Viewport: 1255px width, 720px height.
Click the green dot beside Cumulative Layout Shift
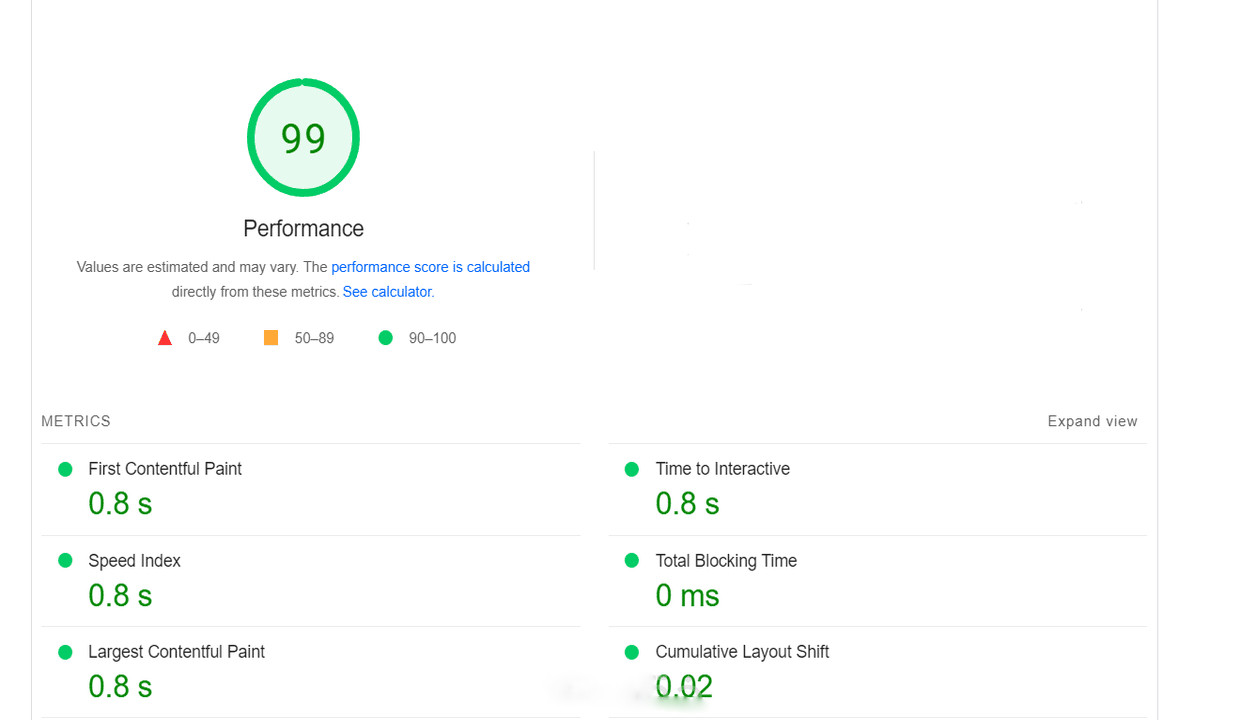point(632,652)
